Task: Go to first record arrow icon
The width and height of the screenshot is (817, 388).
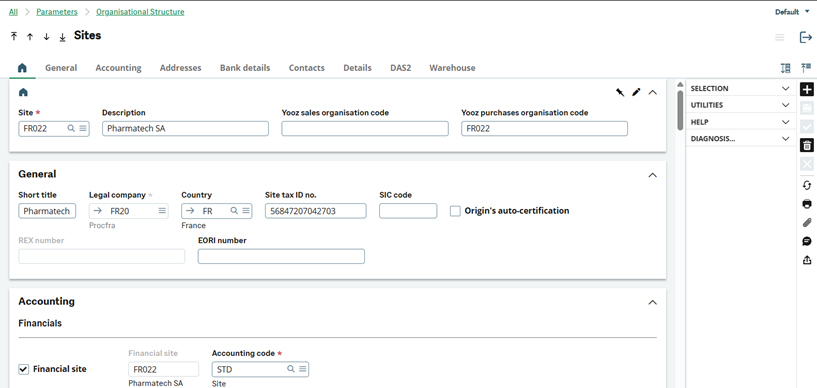Action: tap(14, 36)
